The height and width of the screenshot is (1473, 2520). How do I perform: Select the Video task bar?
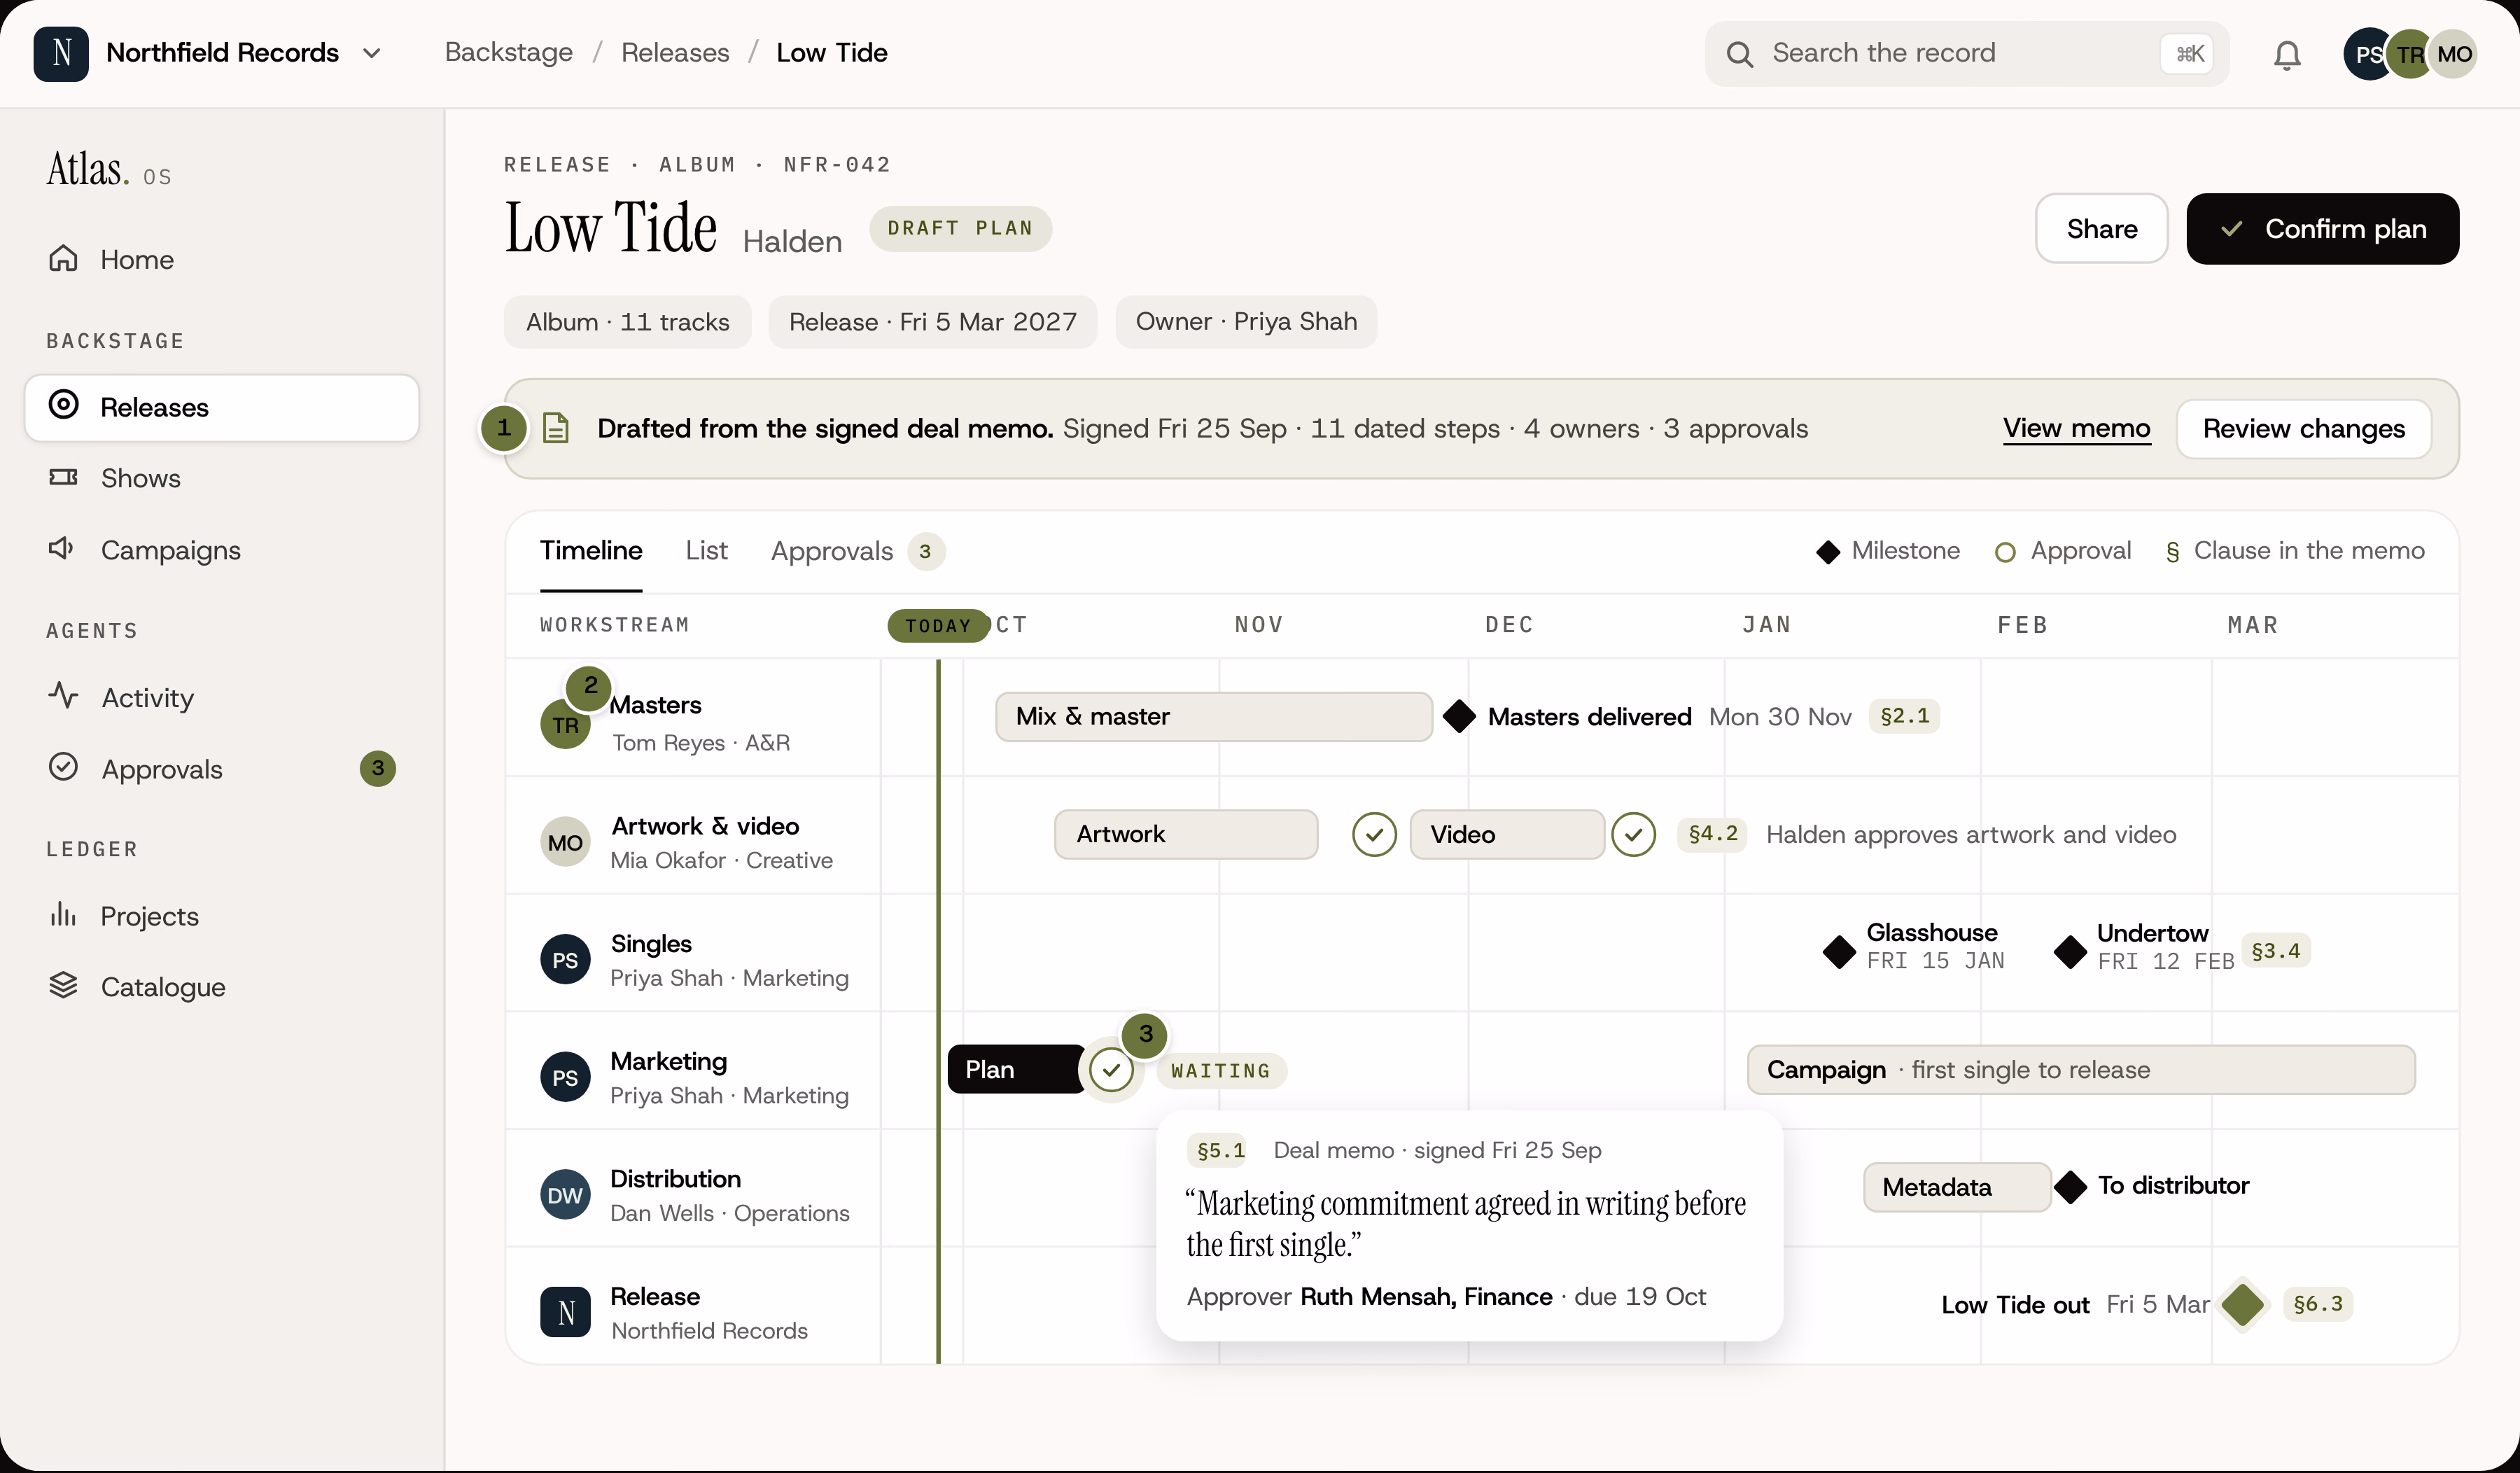(1507, 834)
